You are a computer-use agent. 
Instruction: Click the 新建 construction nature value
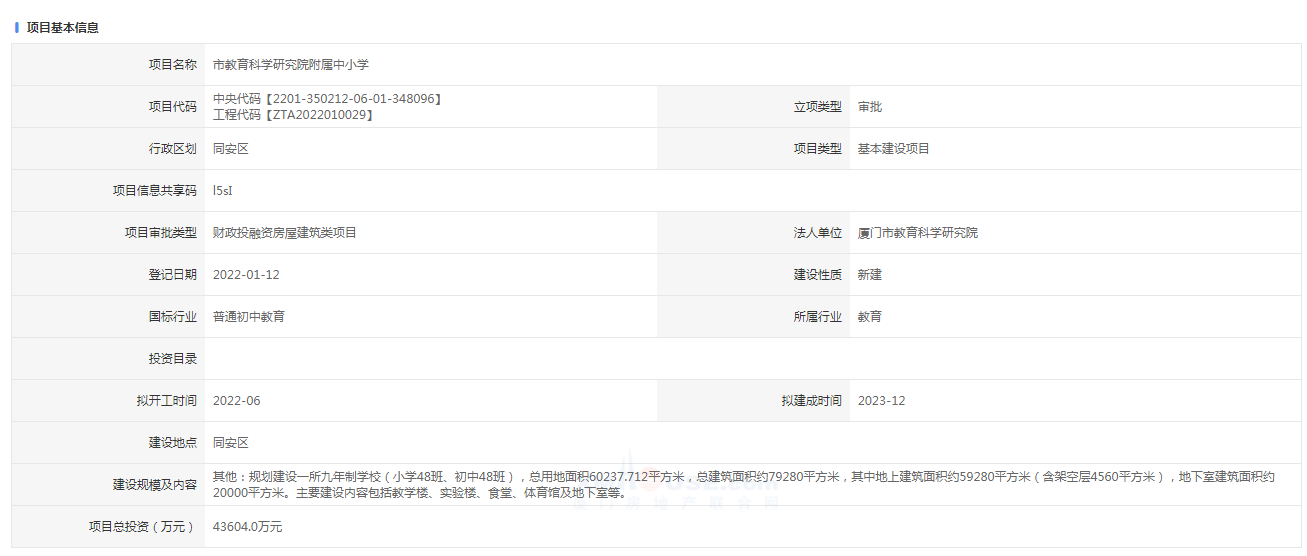tap(869, 275)
